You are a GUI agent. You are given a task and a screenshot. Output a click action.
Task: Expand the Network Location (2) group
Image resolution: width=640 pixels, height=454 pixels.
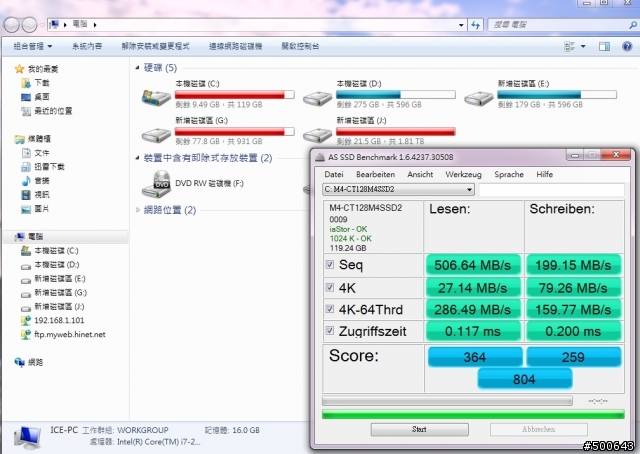pos(138,210)
